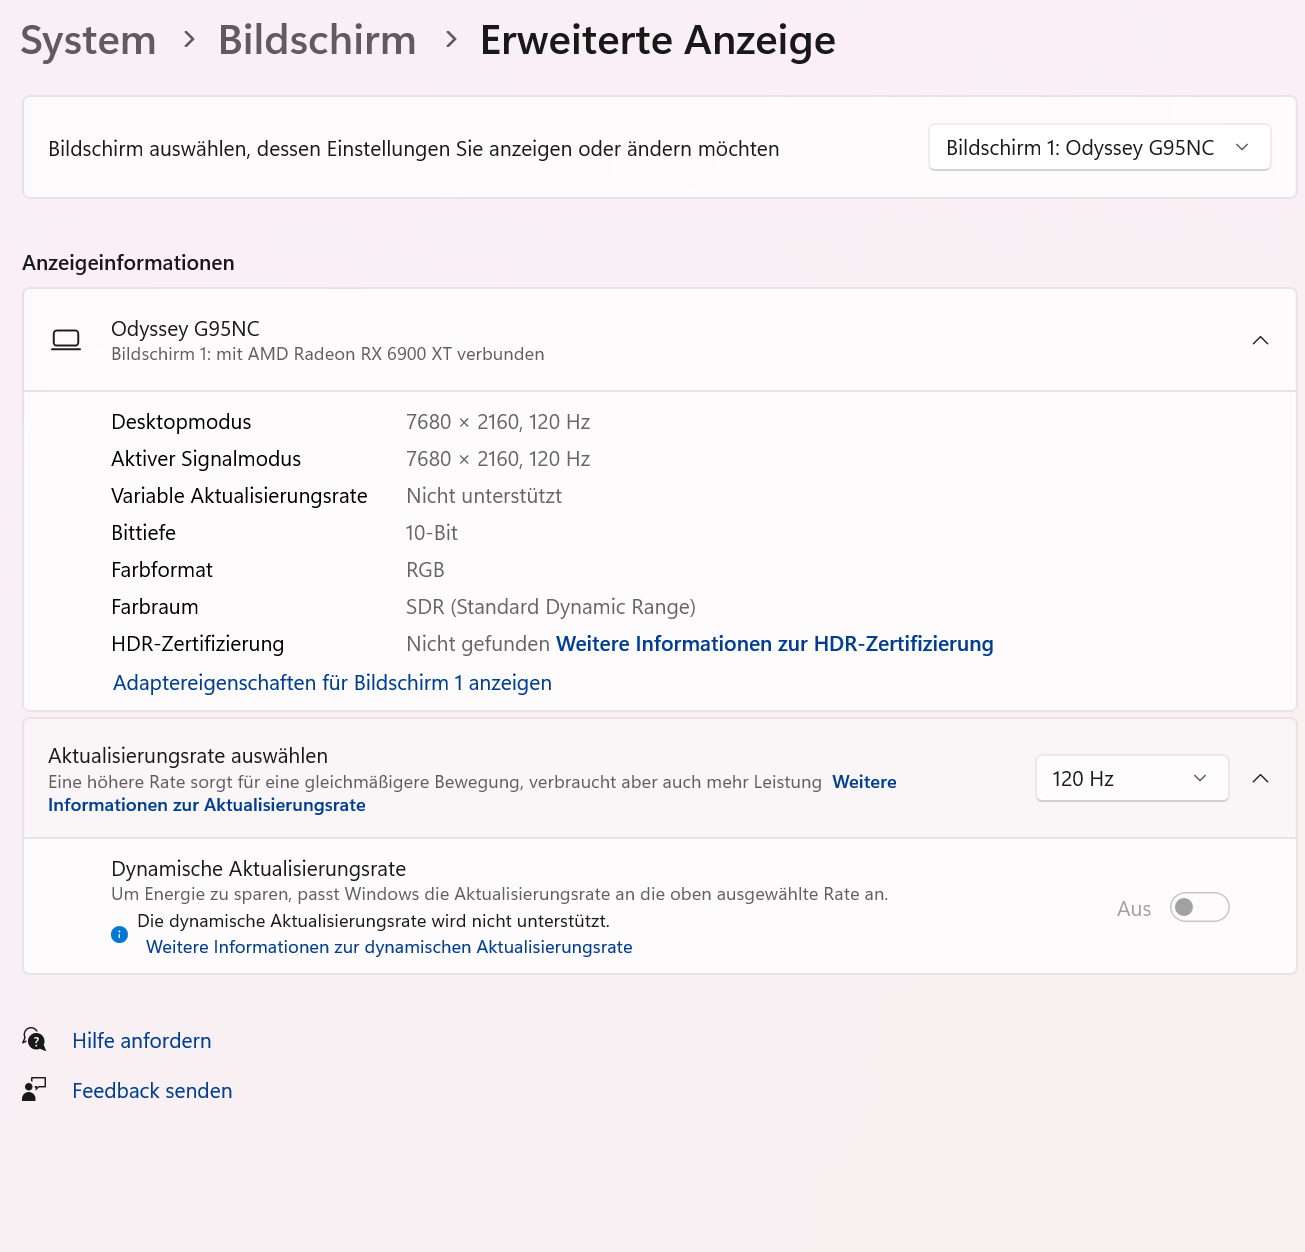
Task: Collapse the Aktualisierungsrate auswählen section
Action: tap(1260, 779)
